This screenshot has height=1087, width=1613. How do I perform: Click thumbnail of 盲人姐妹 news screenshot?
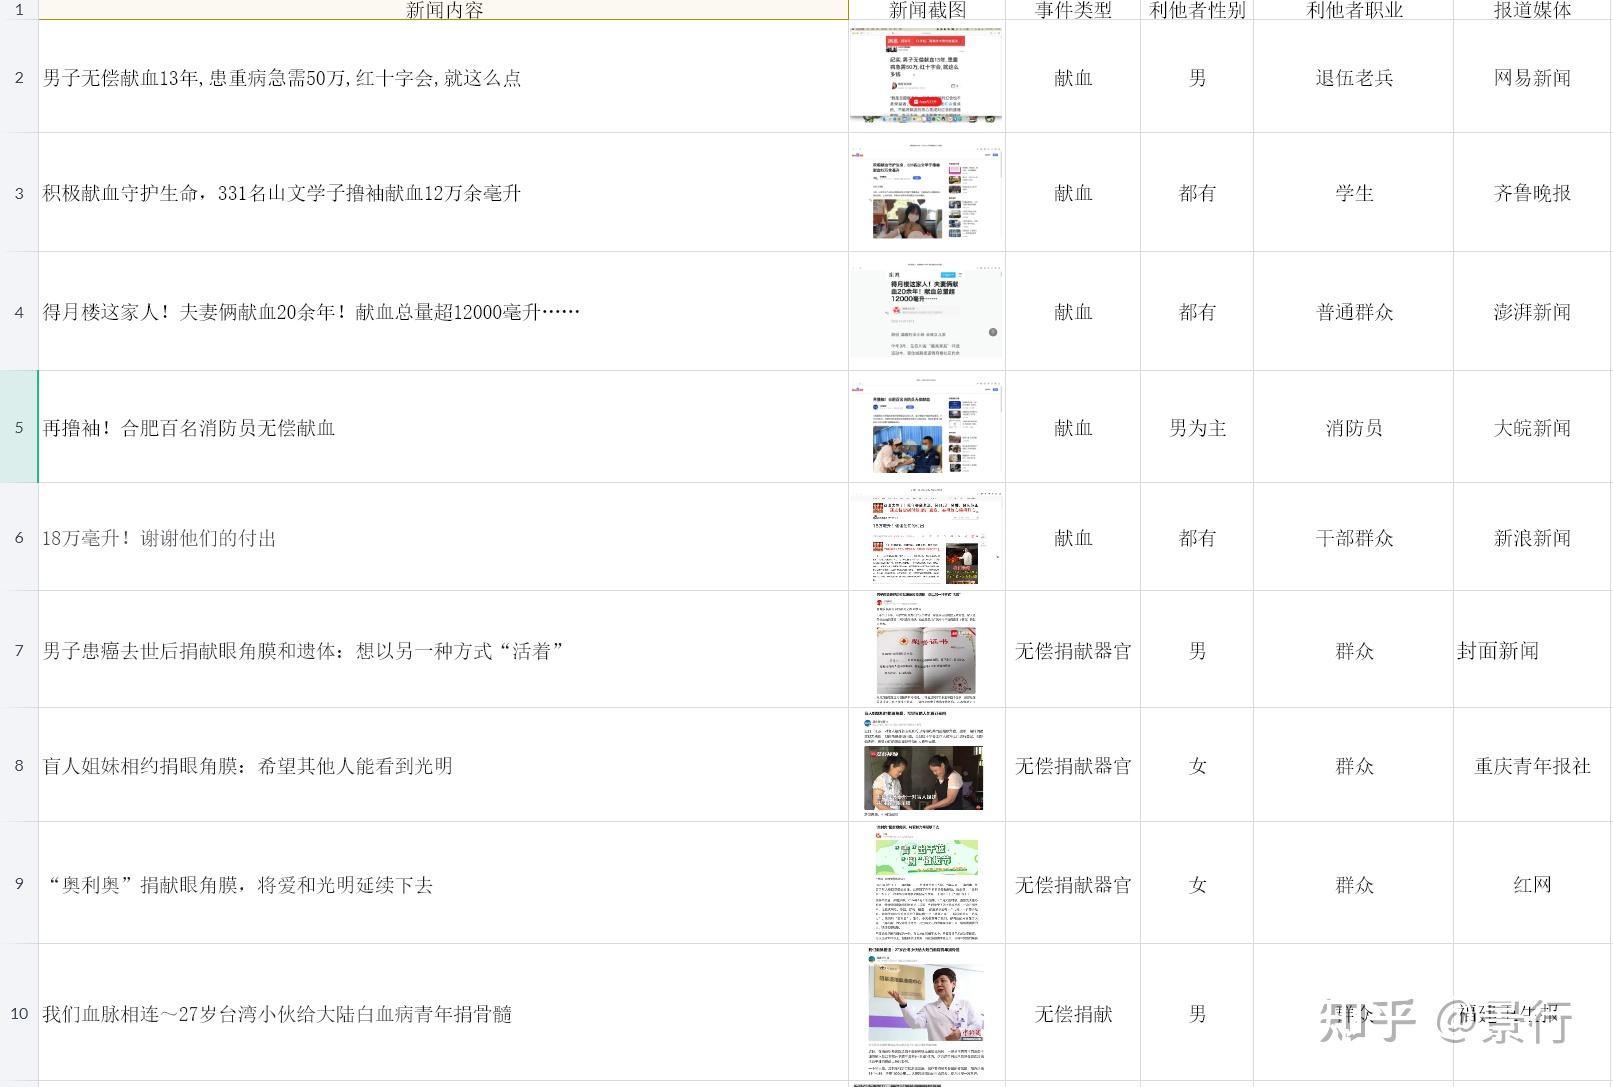pos(923,765)
